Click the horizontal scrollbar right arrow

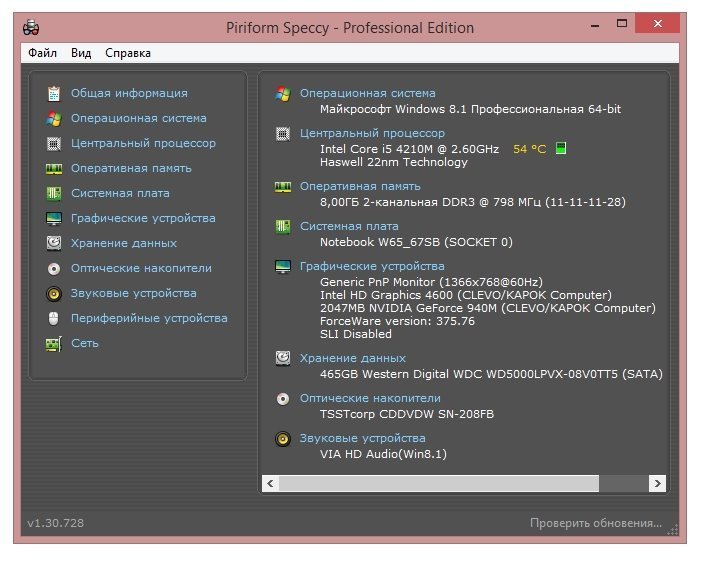[x=657, y=484]
